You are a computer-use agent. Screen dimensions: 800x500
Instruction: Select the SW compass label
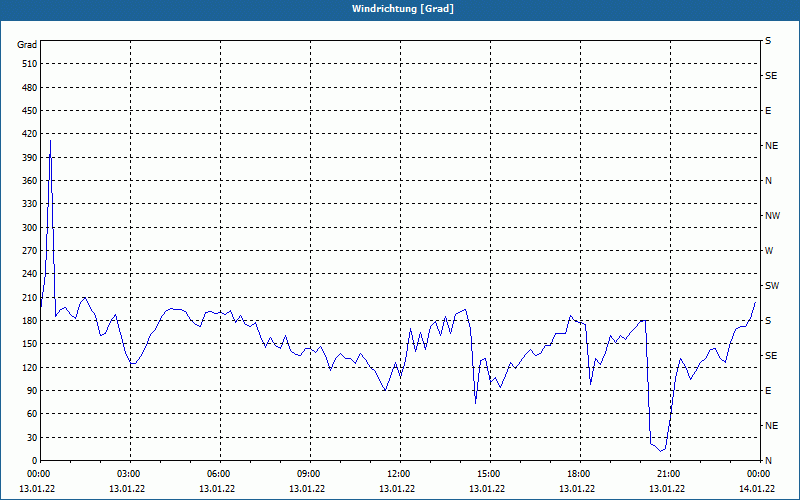click(x=772, y=286)
